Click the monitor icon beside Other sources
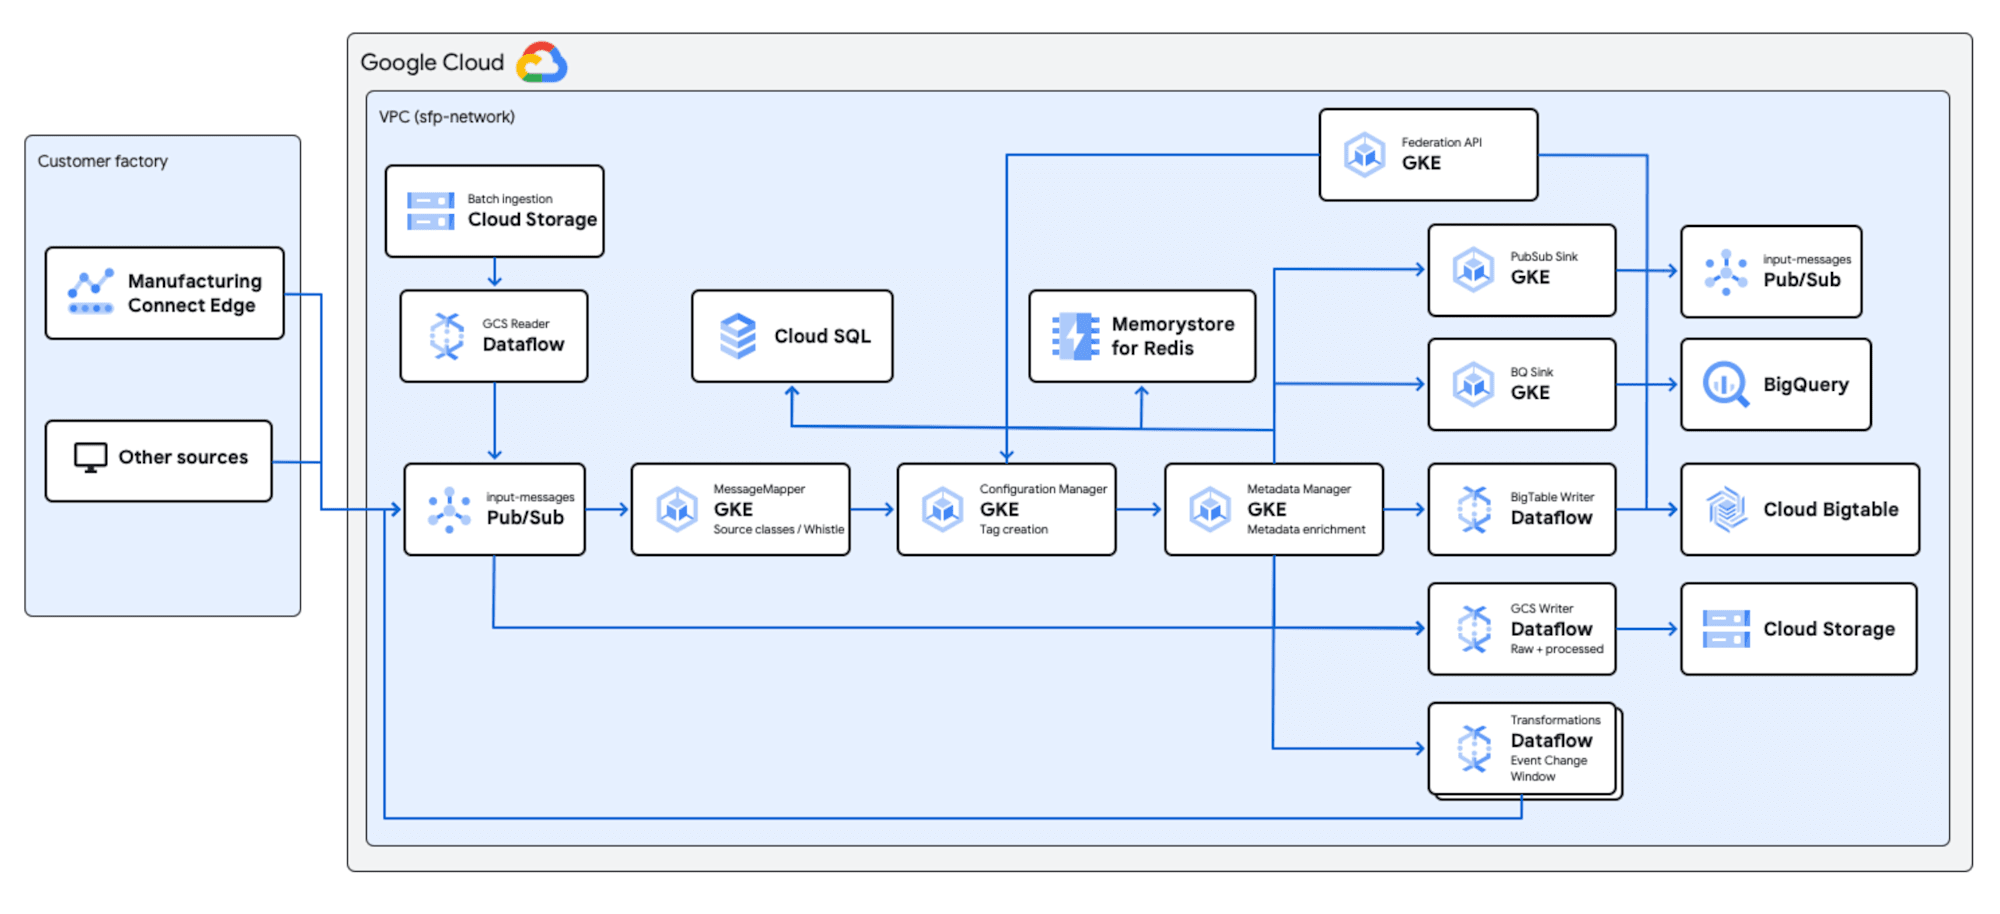The height and width of the screenshot is (914, 2000). tap(90, 457)
